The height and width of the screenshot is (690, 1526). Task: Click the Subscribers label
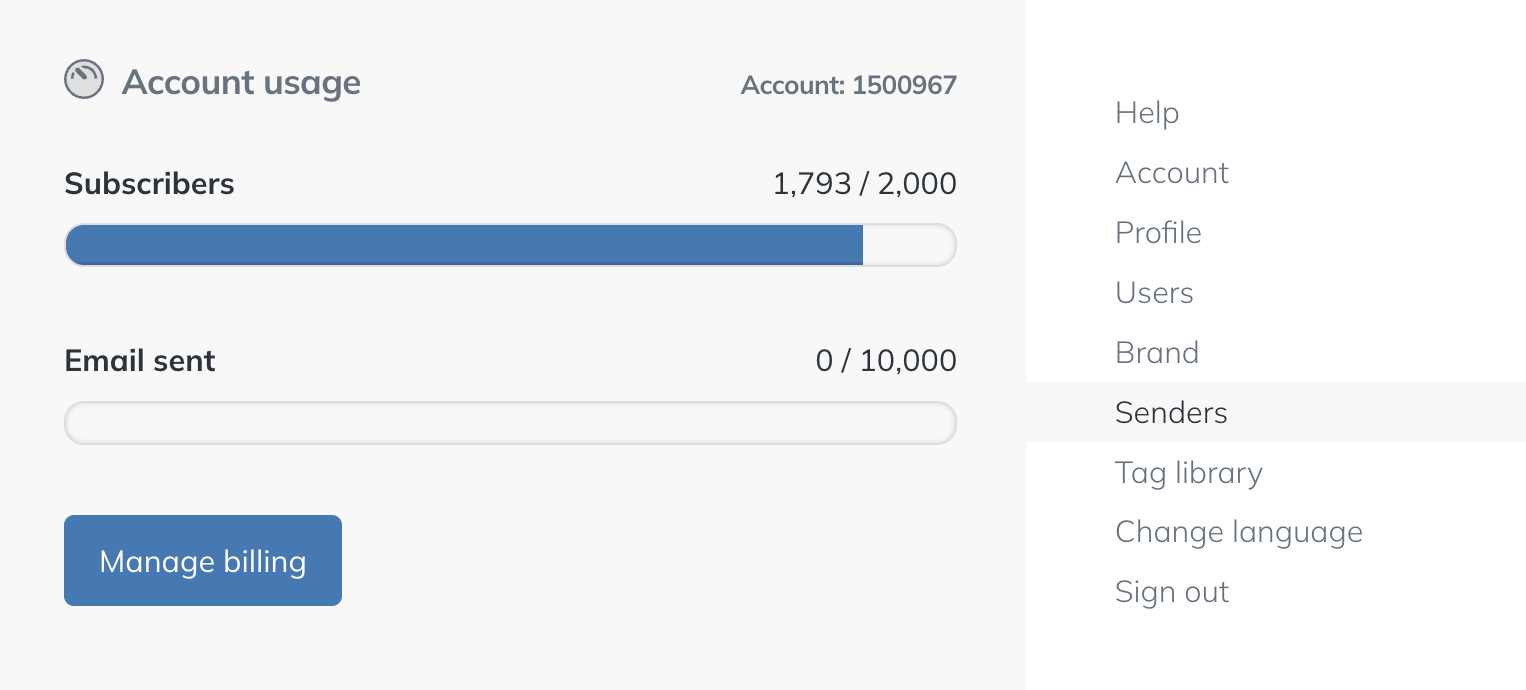pos(149,184)
